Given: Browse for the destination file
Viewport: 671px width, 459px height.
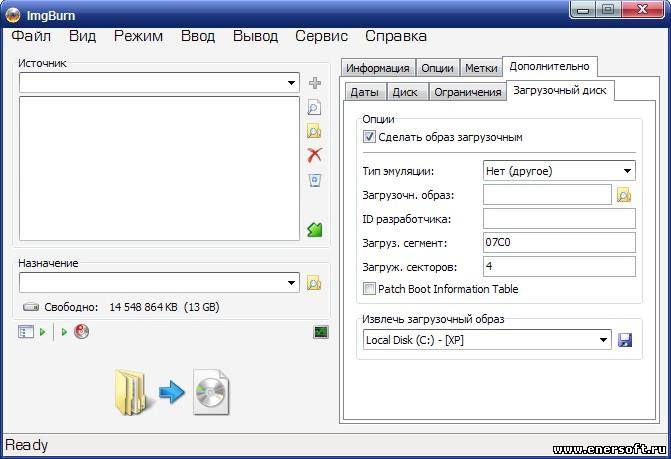Looking at the screenshot, I should pos(314,283).
